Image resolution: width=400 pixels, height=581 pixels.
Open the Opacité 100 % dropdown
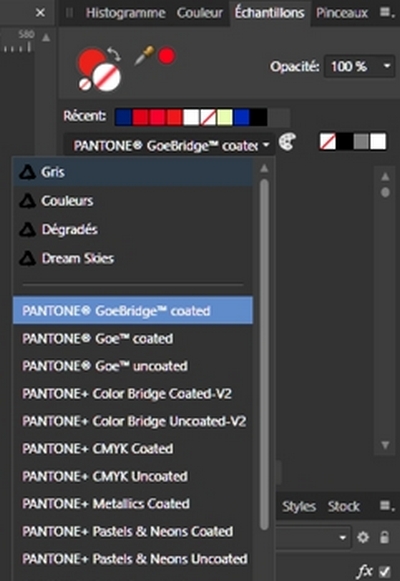[359, 66]
